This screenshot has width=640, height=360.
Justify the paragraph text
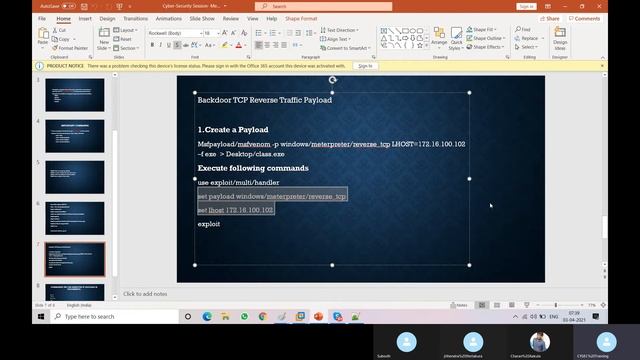click(x=284, y=45)
